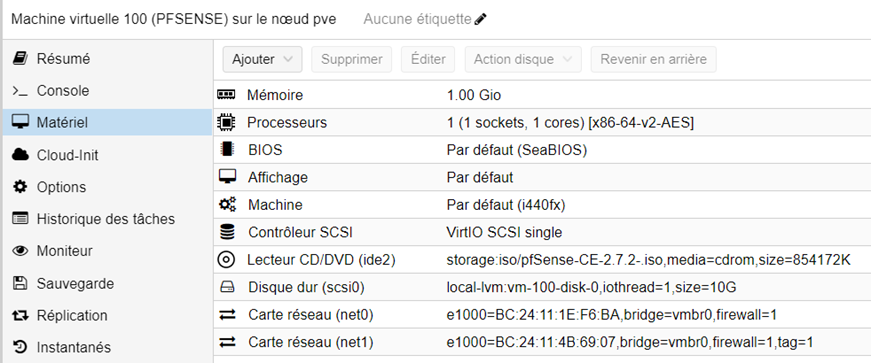
Task: Click the pencil icon to edit tags
Action: 481,19
